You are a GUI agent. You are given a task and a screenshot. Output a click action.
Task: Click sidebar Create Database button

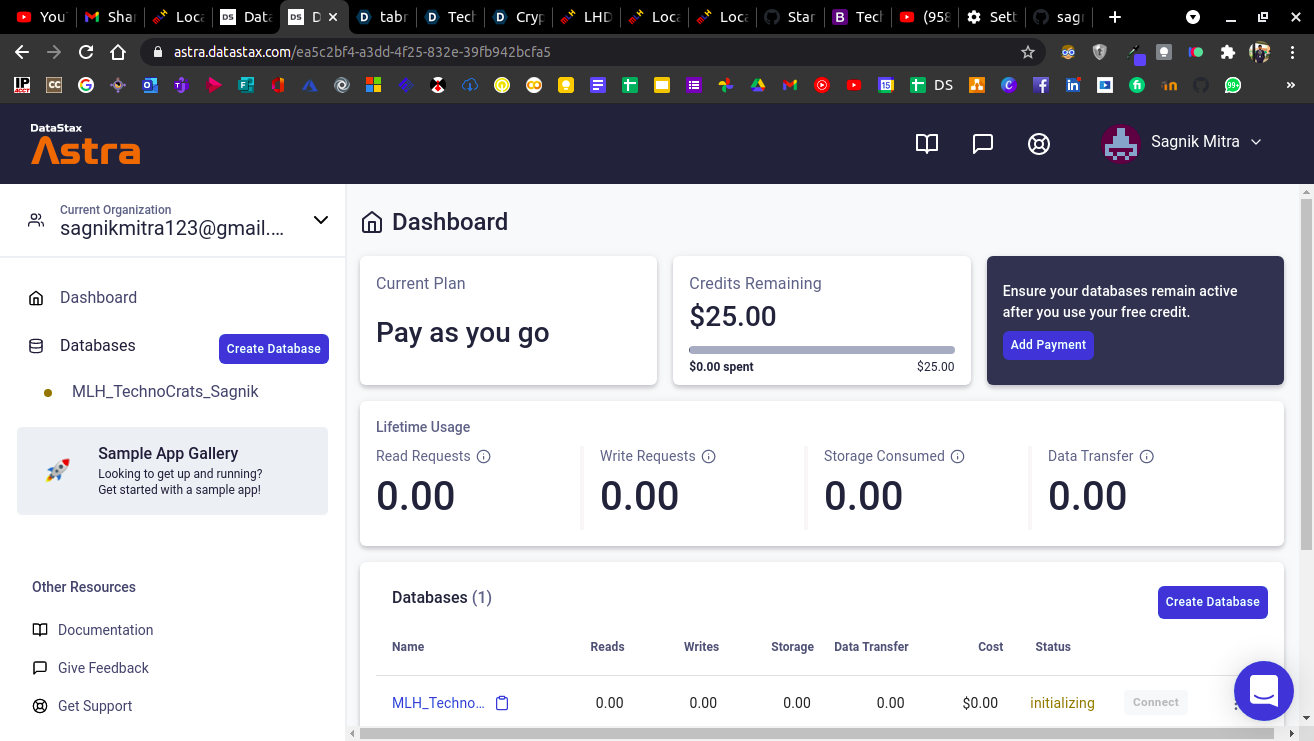coord(274,348)
